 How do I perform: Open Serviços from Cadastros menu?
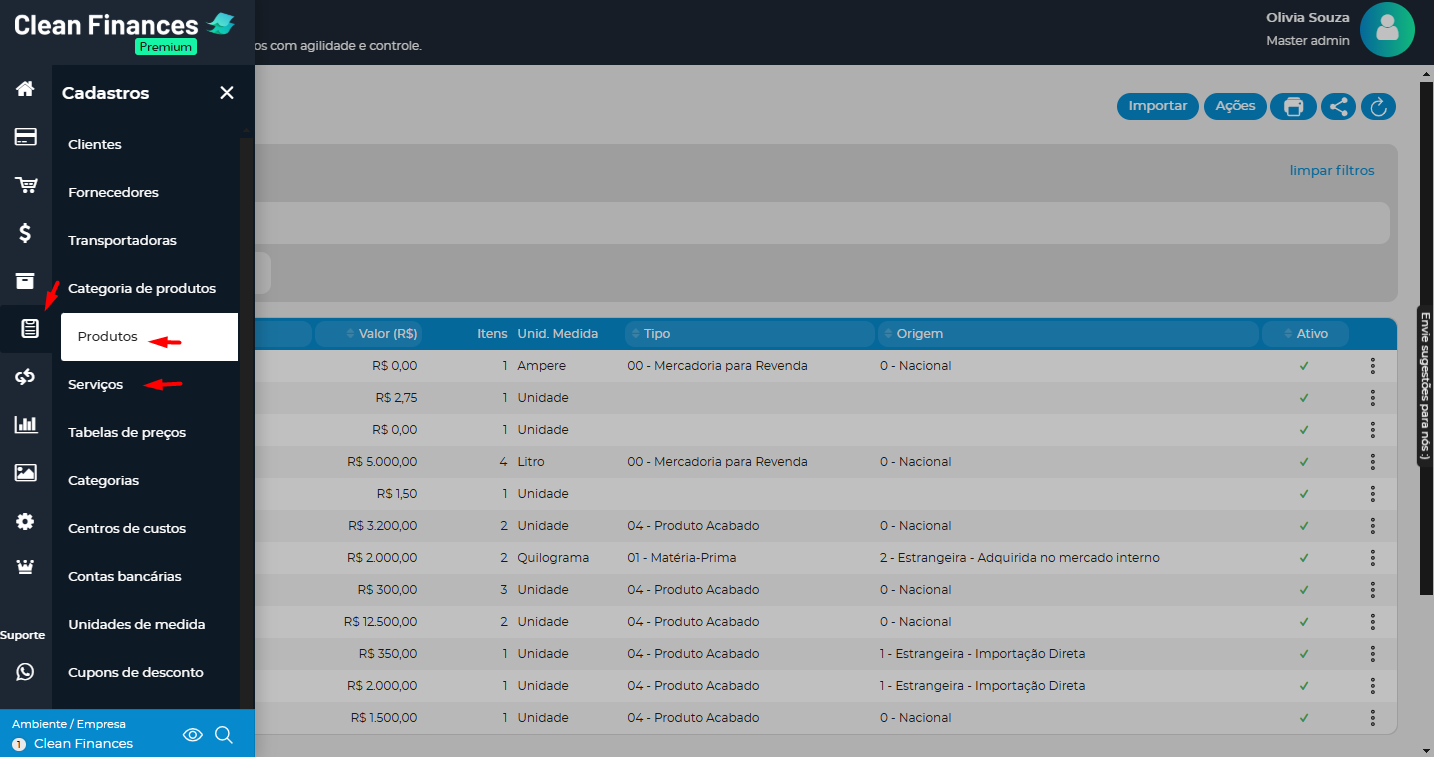tap(96, 385)
